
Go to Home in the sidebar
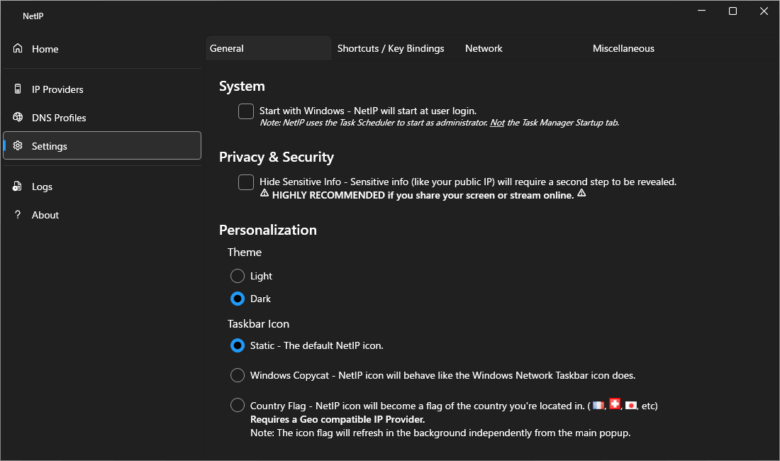tap(102, 49)
